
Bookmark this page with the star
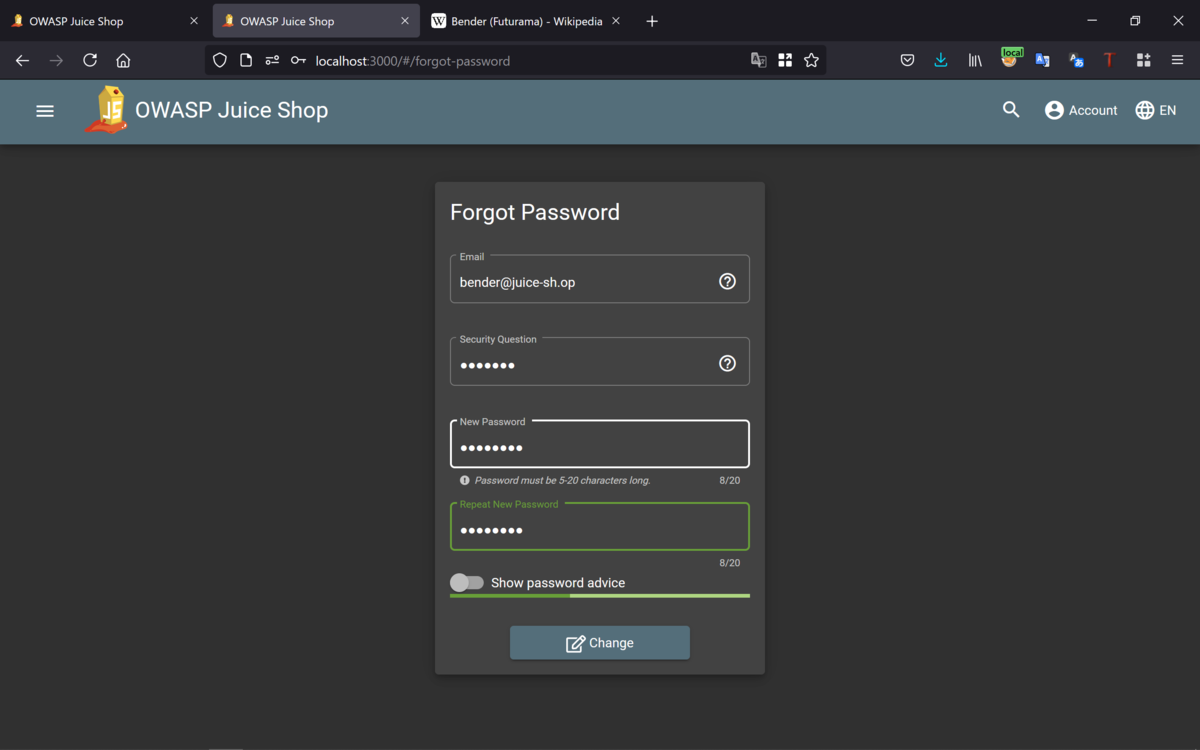[x=811, y=60]
